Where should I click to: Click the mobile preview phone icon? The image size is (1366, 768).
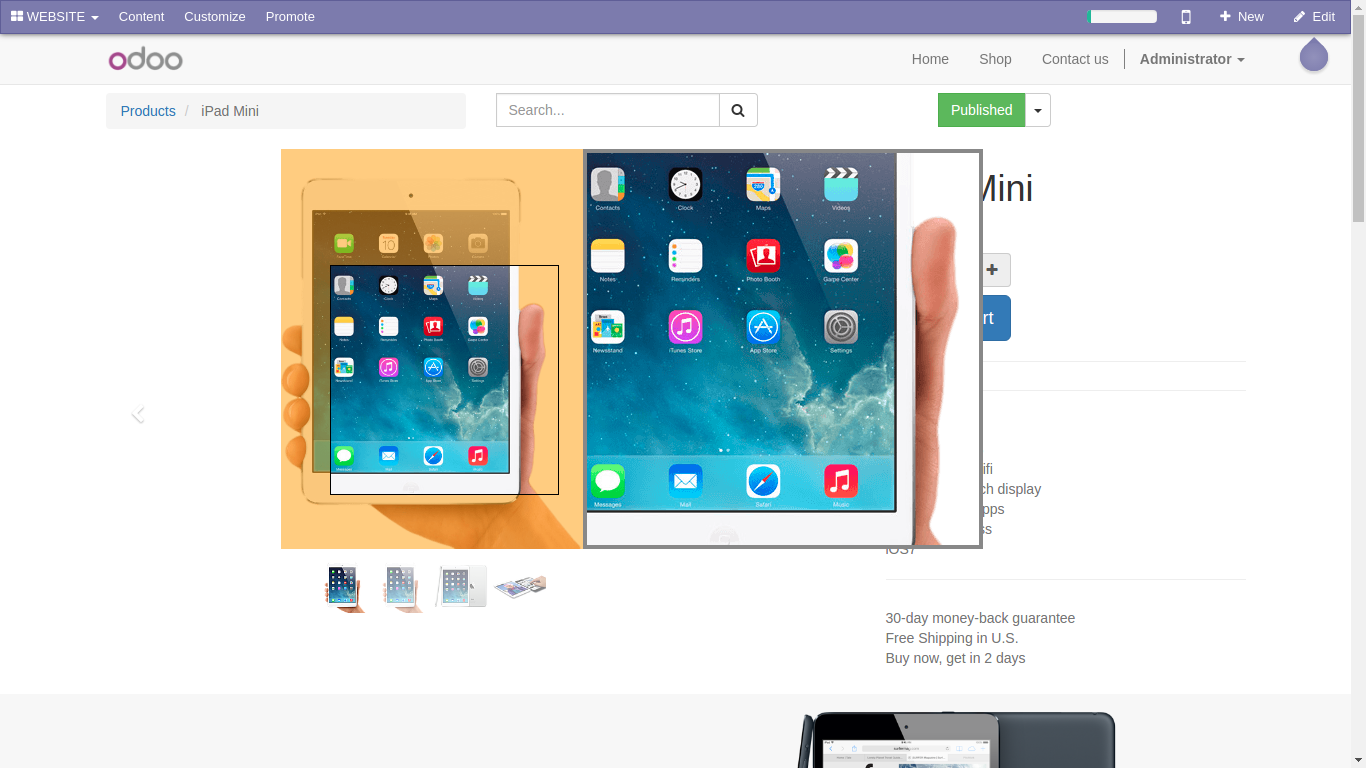(x=1186, y=17)
